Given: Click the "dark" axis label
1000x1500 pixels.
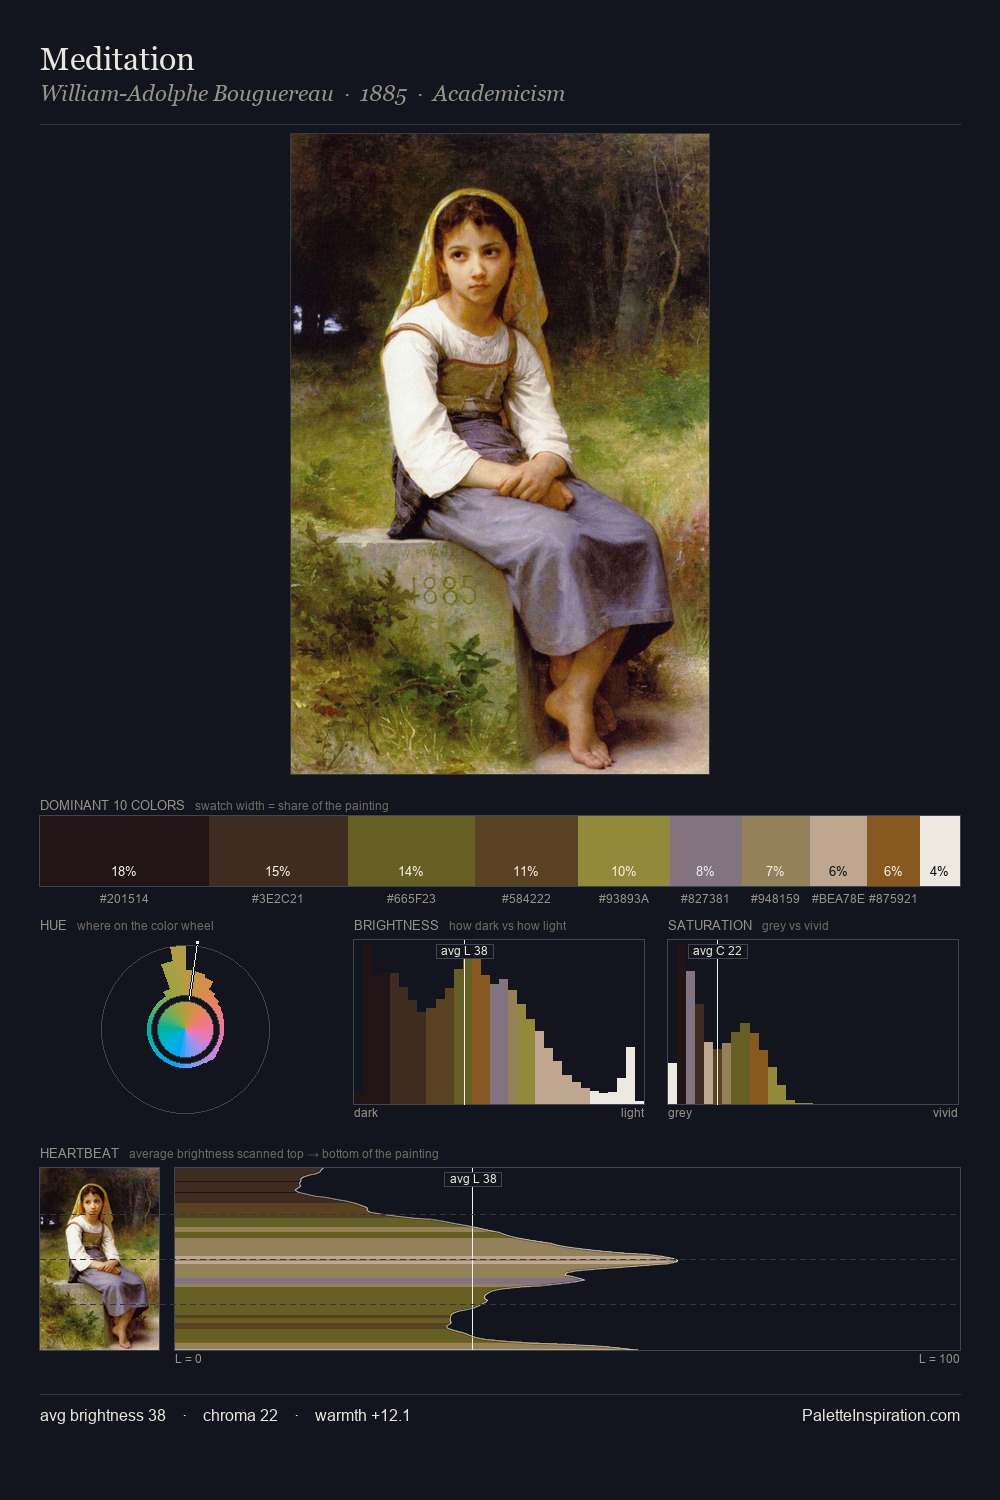Looking at the screenshot, I should pyautogui.click(x=366, y=1113).
